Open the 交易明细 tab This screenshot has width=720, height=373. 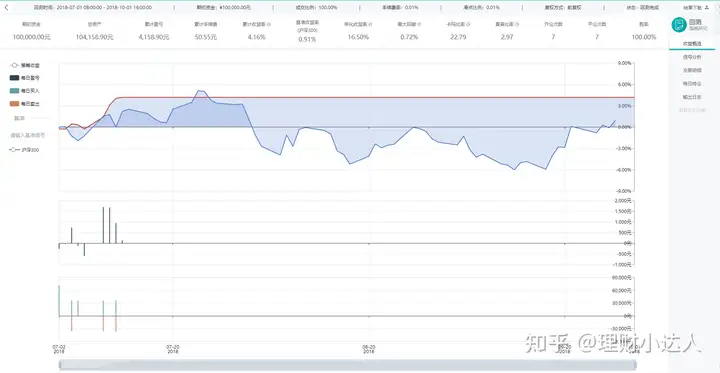692,70
